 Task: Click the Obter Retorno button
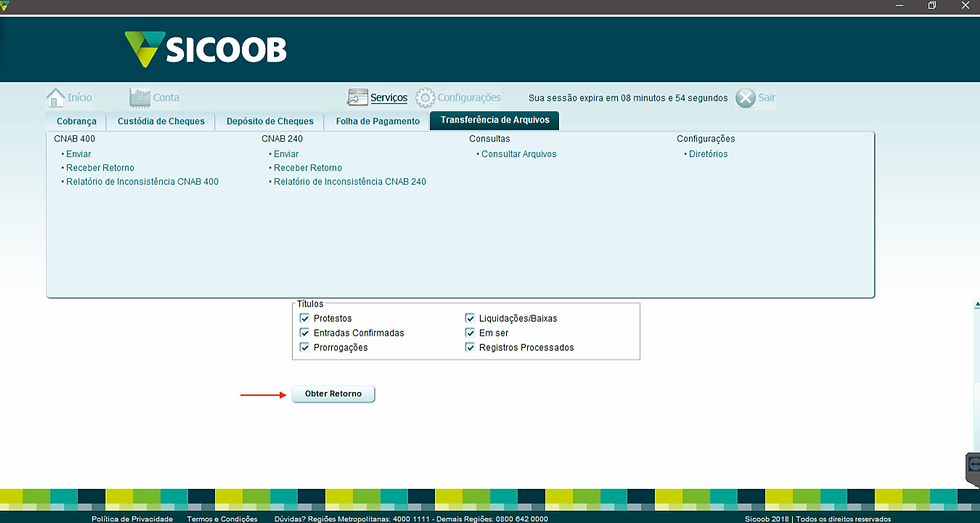333,394
